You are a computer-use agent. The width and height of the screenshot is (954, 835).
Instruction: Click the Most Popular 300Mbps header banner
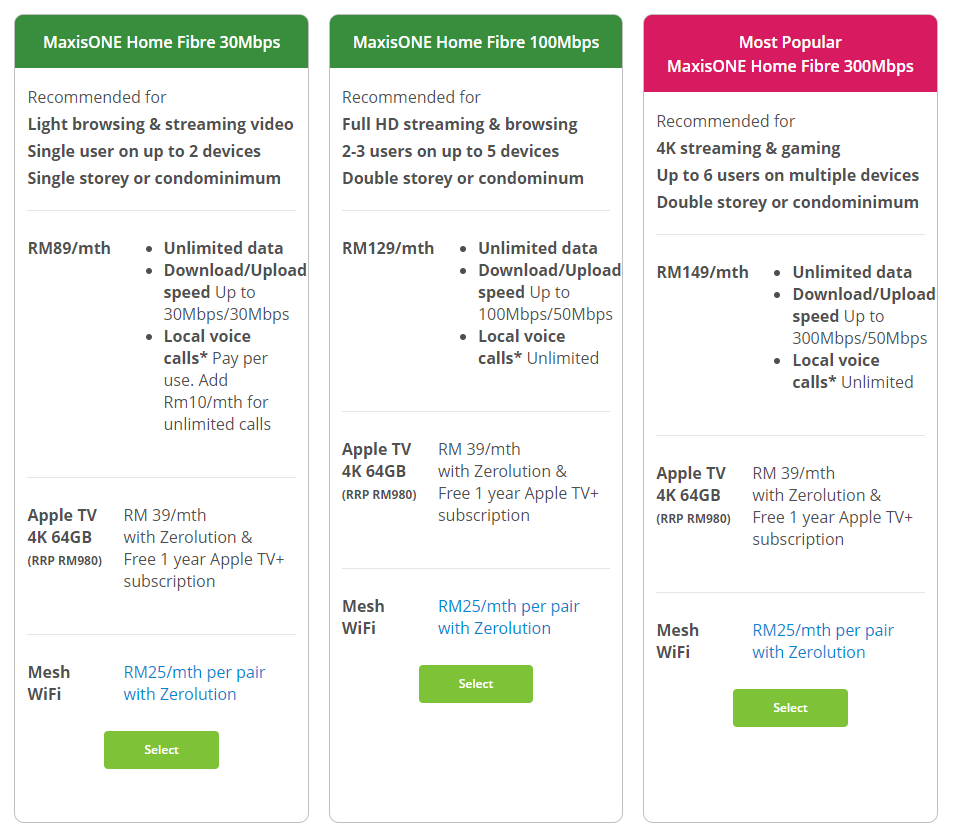[x=790, y=54]
